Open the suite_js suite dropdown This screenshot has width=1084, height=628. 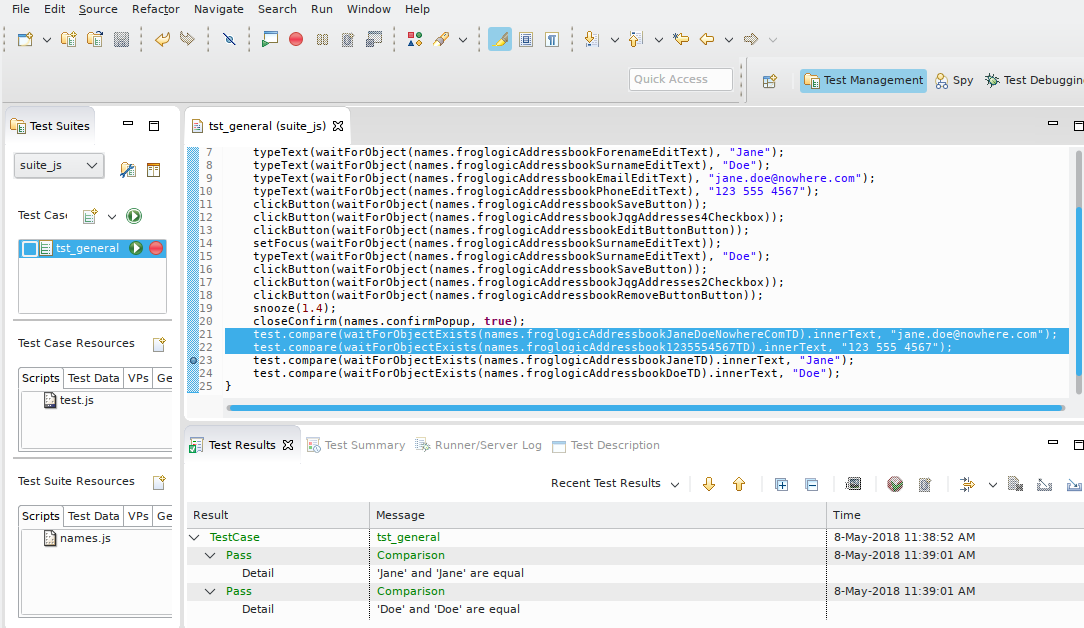(x=59, y=165)
